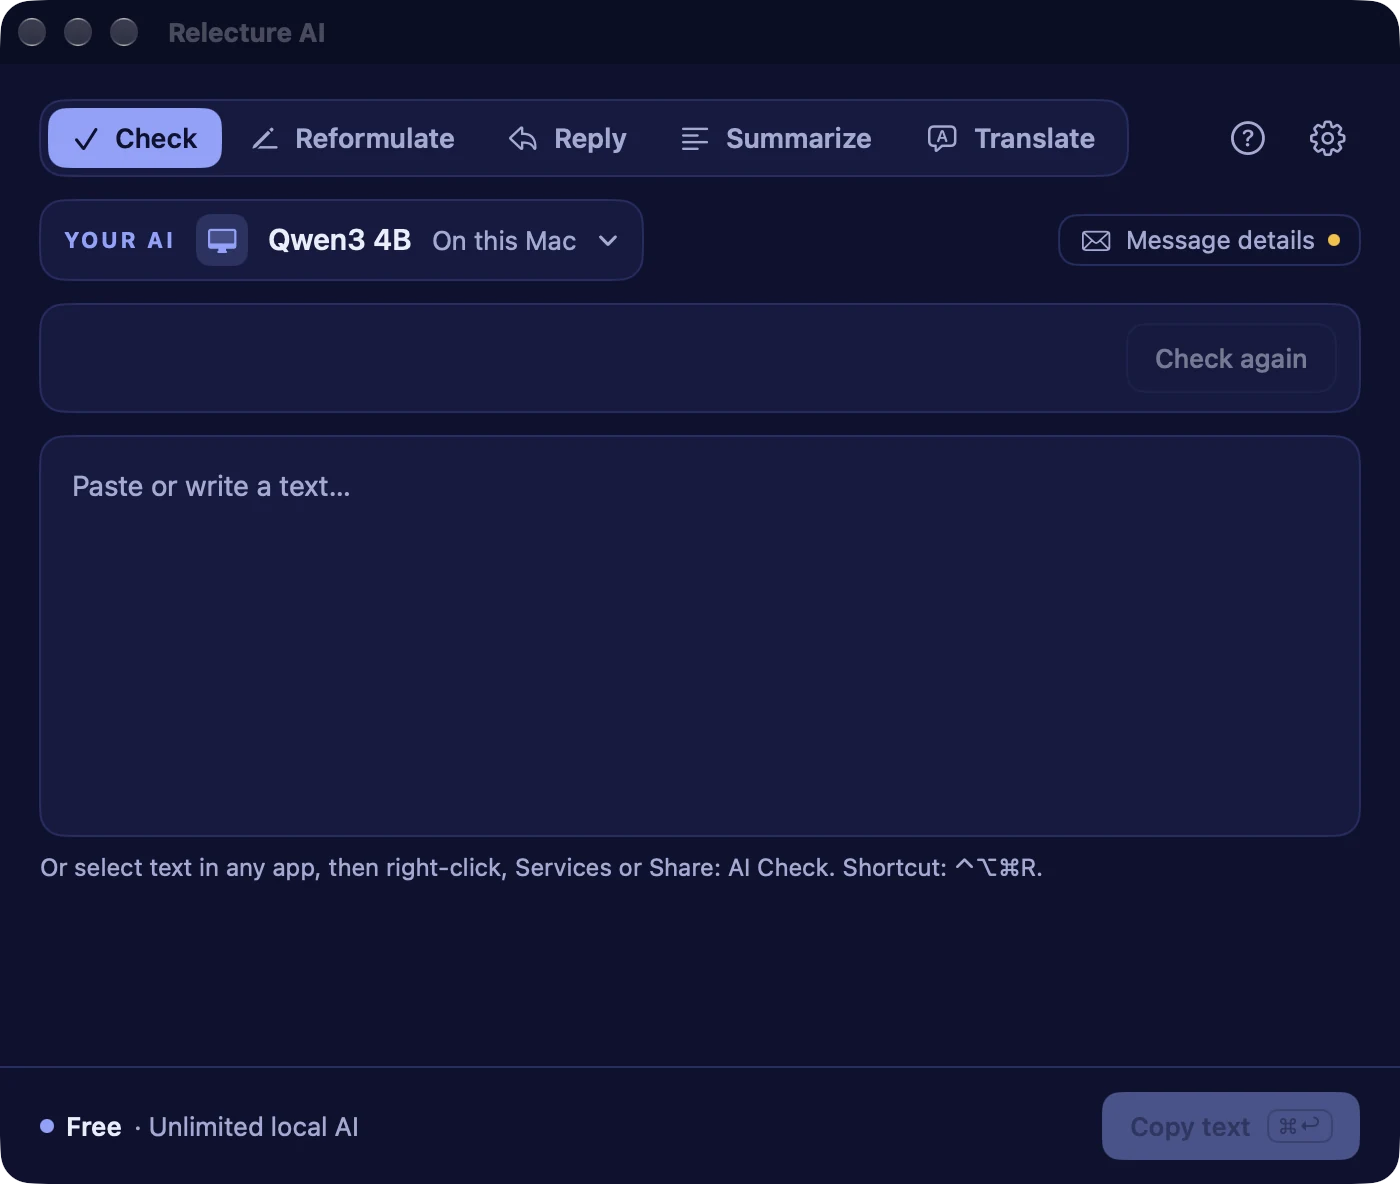Open the Translate tab
Viewport: 1400px width, 1184px height.
coord(1012,138)
